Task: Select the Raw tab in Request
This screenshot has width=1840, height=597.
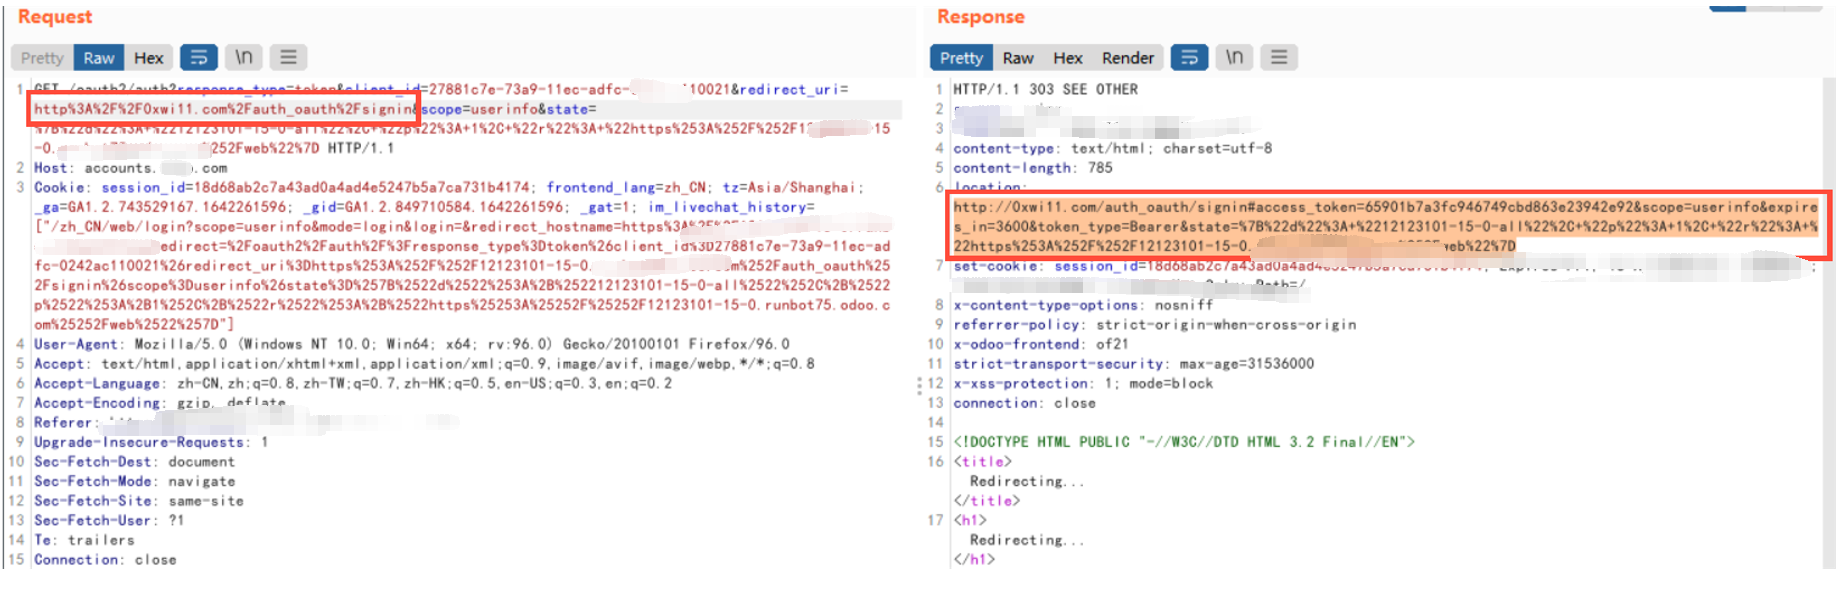Action: click(x=99, y=58)
